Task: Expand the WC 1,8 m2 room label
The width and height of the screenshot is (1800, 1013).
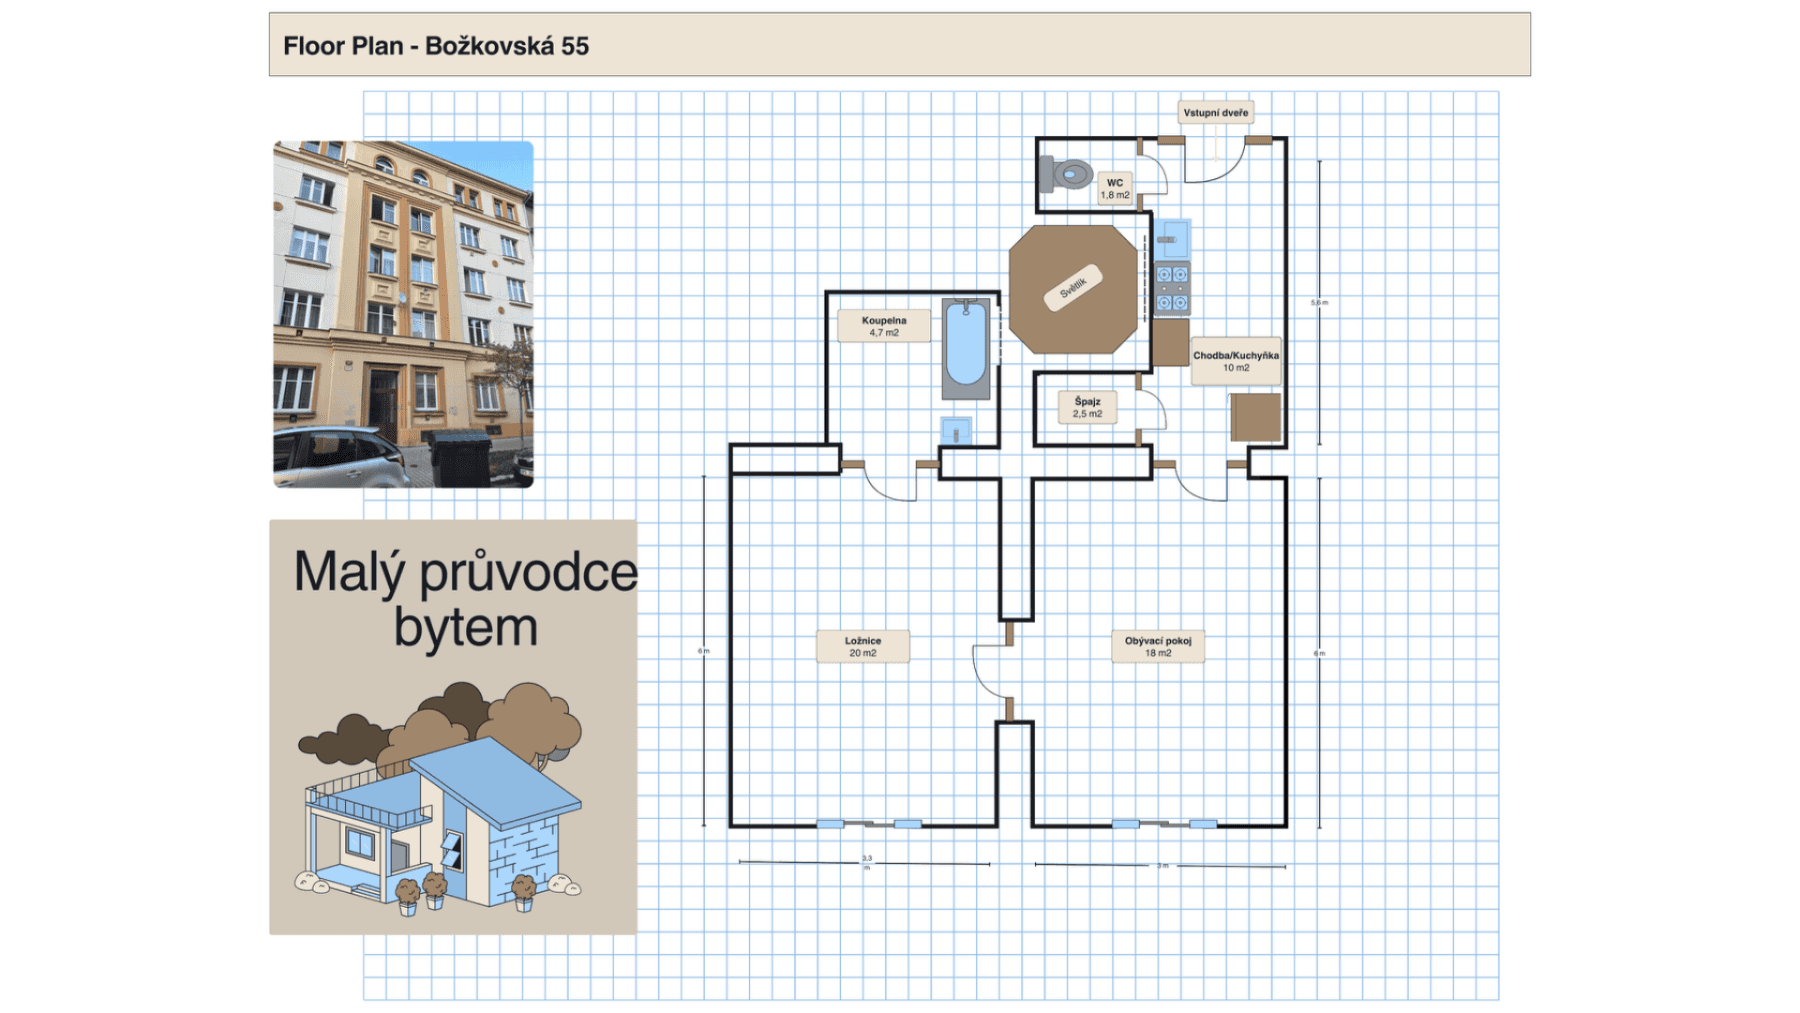Action: point(1114,190)
